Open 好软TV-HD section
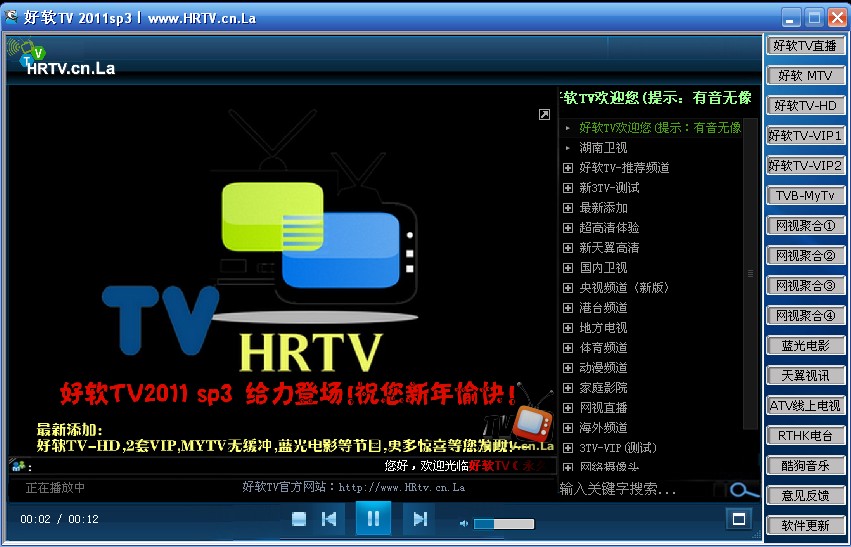851x547 pixels. click(x=805, y=105)
